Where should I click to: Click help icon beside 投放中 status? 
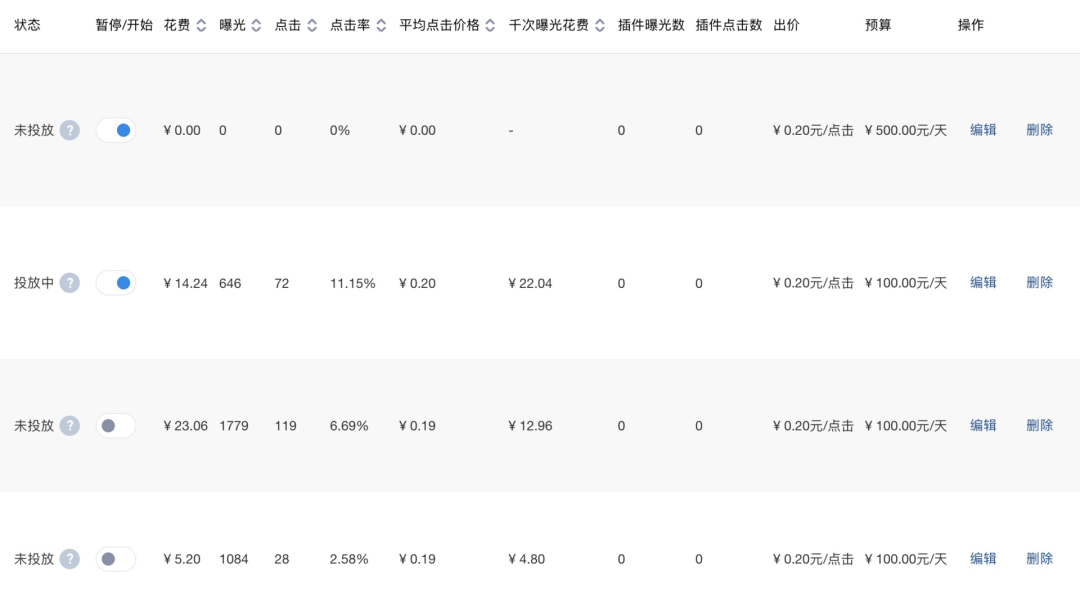69,283
